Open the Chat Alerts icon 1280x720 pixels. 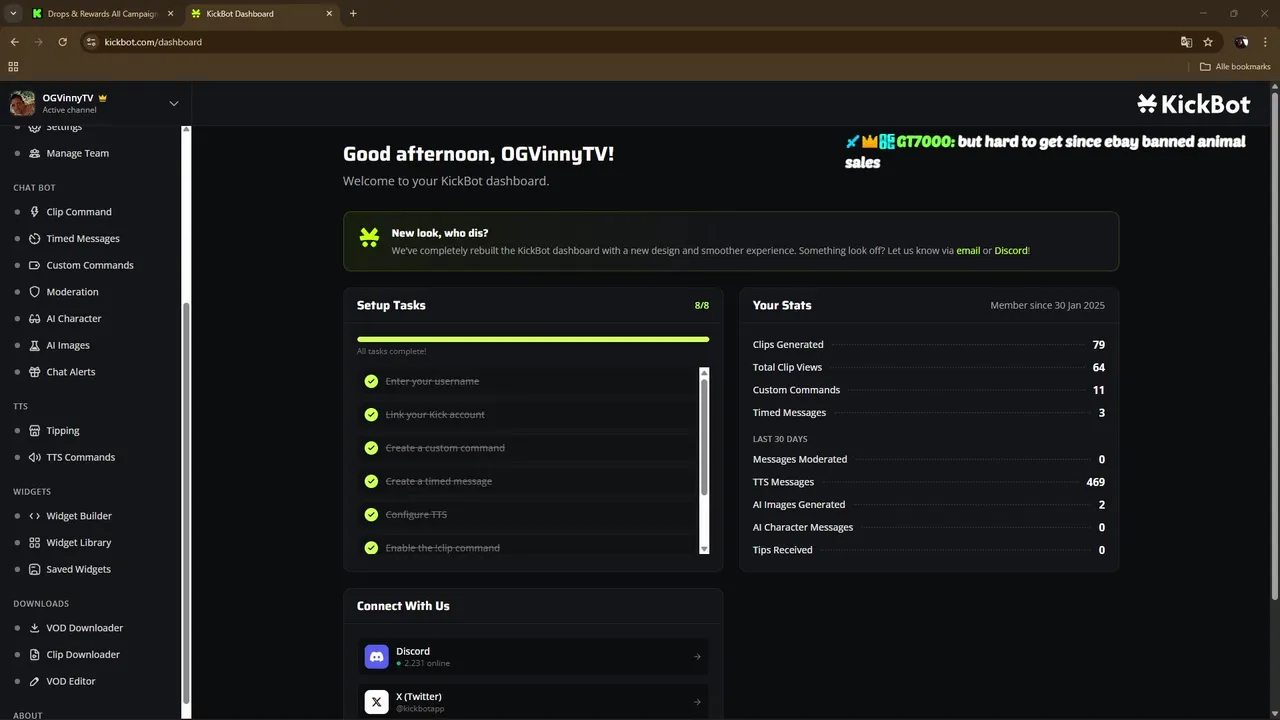(35, 372)
